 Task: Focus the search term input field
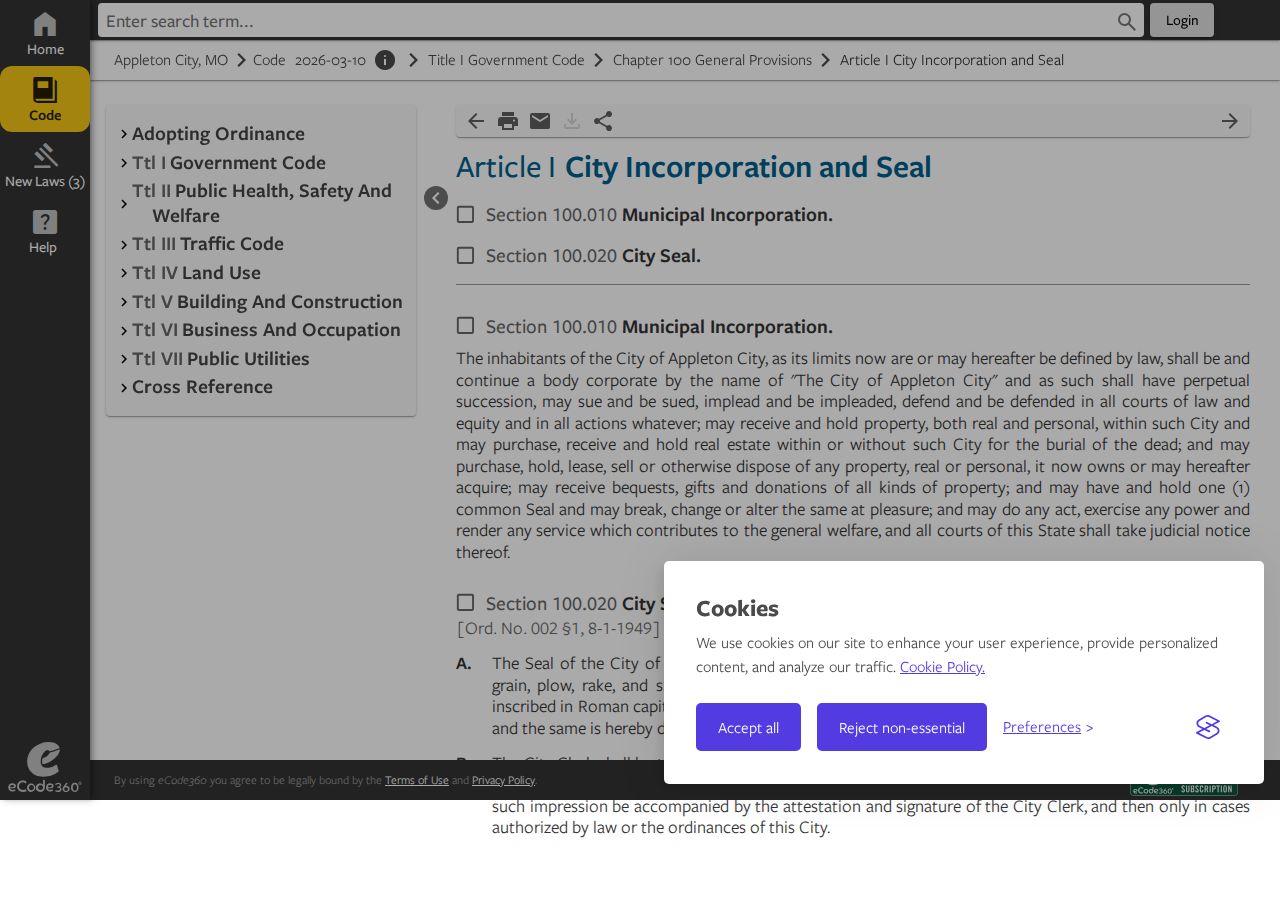[x=608, y=21]
